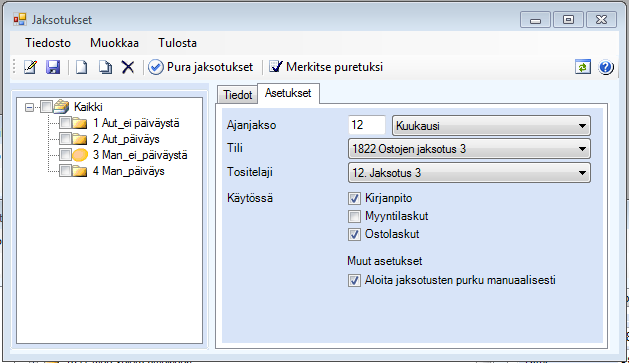This screenshot has height=363, width=629.
Task: Click the green refresh icon
Action: pyautogui.click(x=583, y=67)
